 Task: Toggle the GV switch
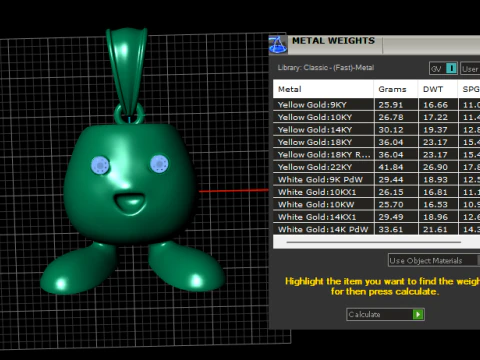(x=443, y=69)
